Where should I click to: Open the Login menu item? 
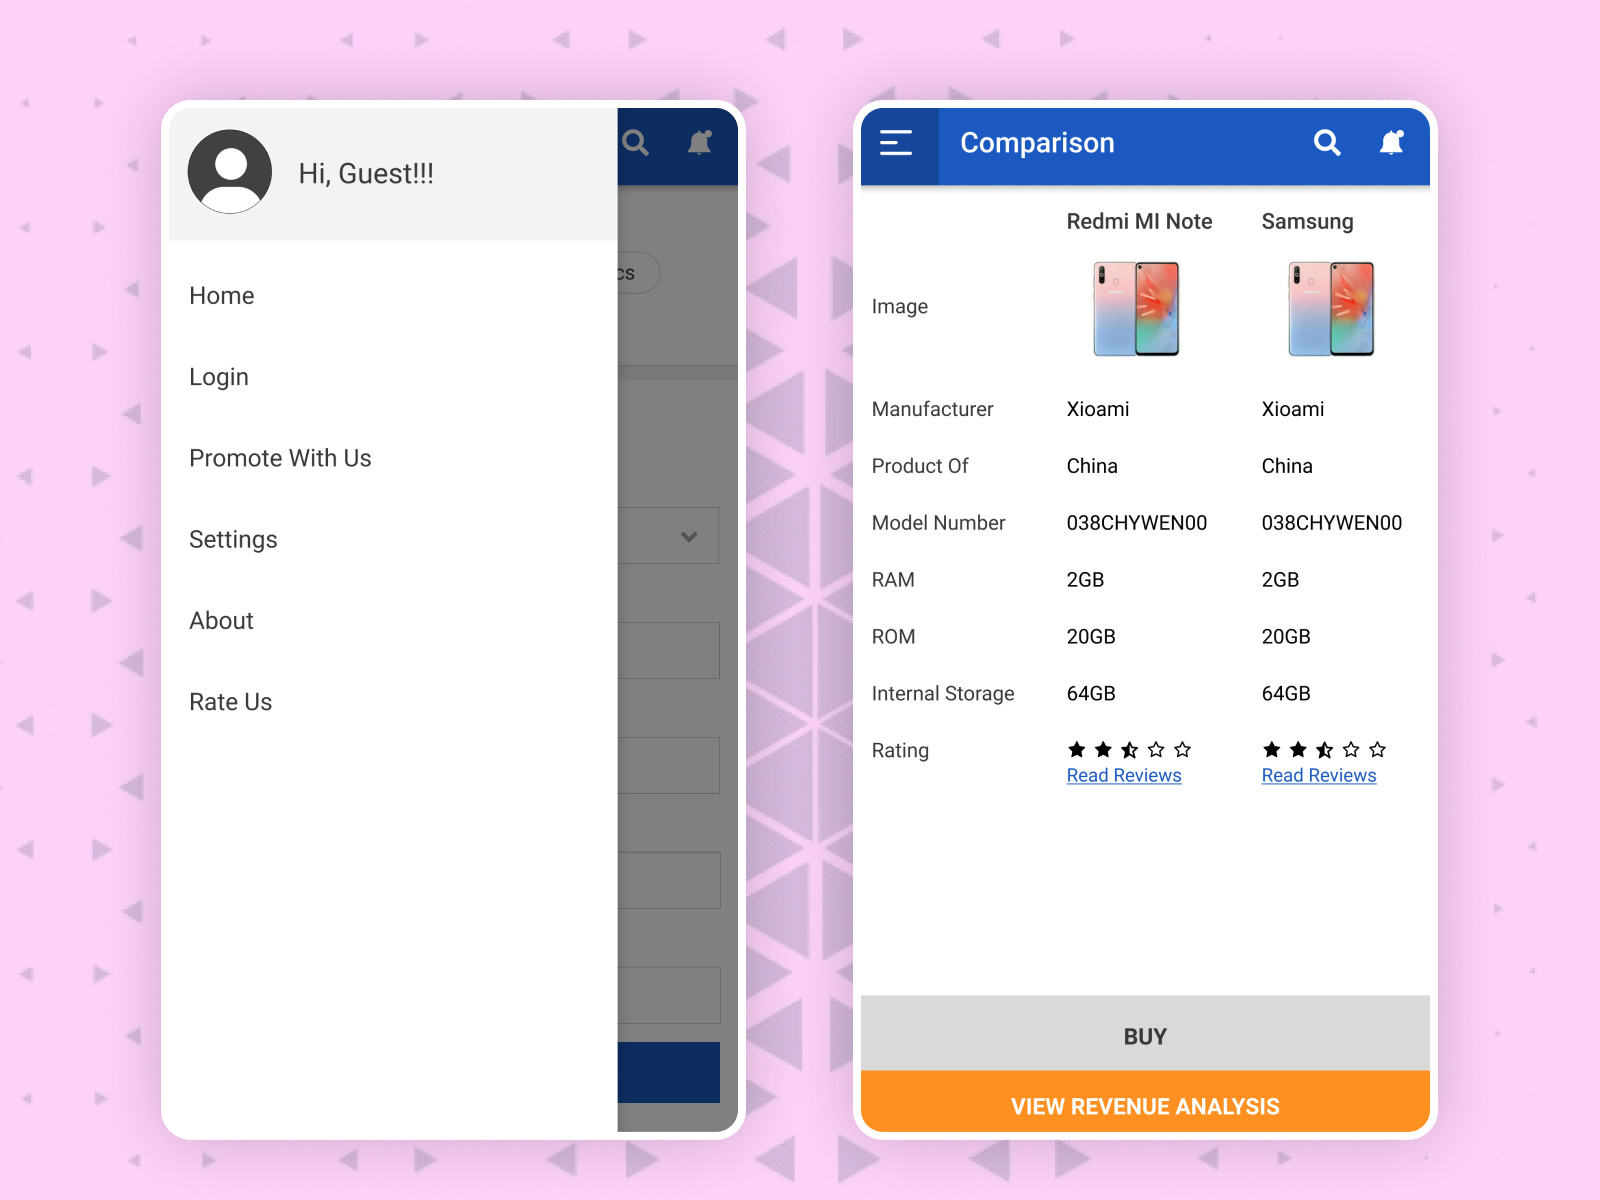click(219, 377)
